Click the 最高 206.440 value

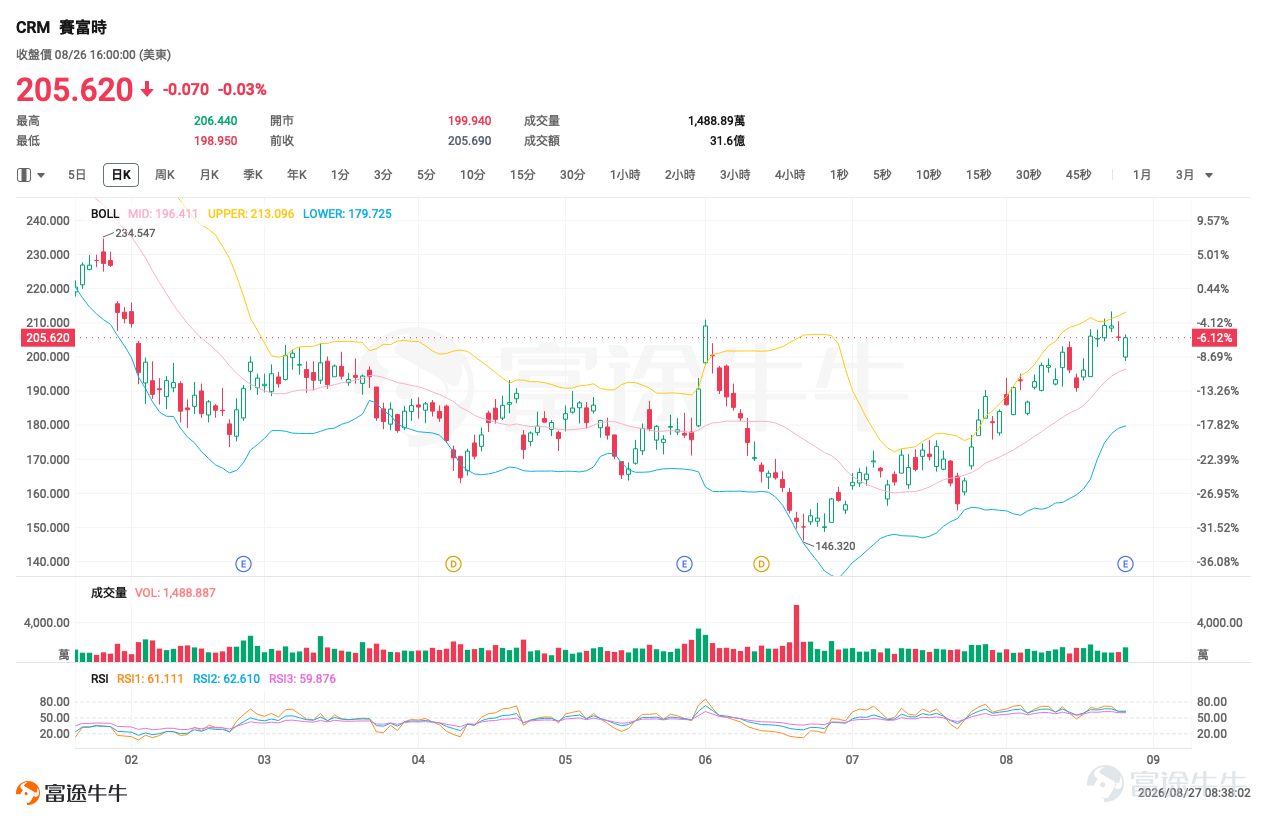click(215, 120)
